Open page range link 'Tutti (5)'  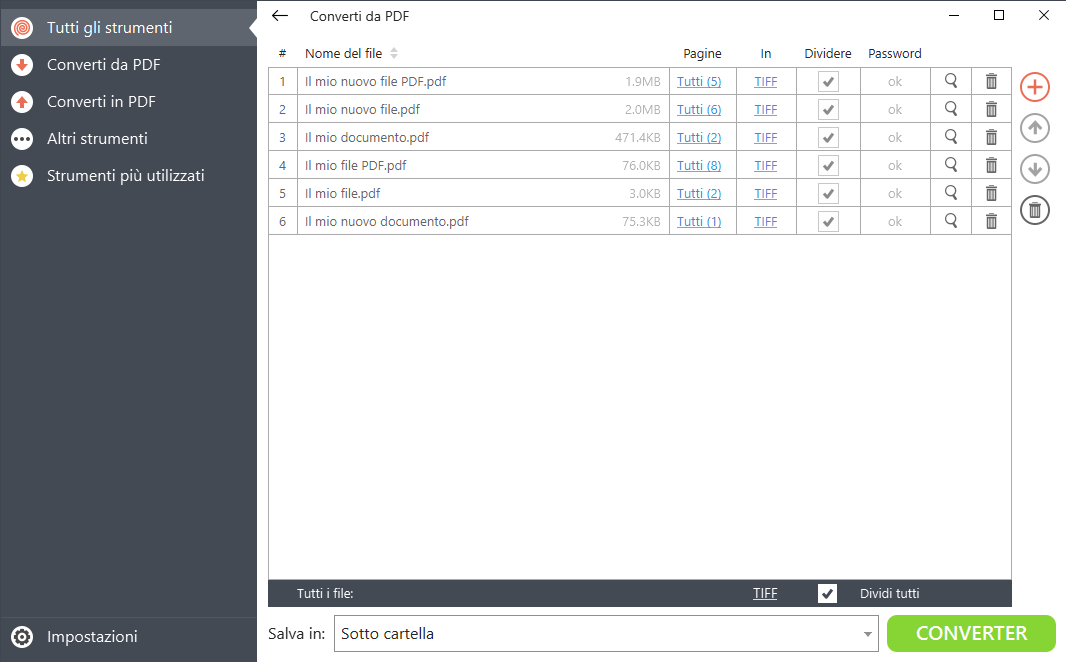click(699, 82)
